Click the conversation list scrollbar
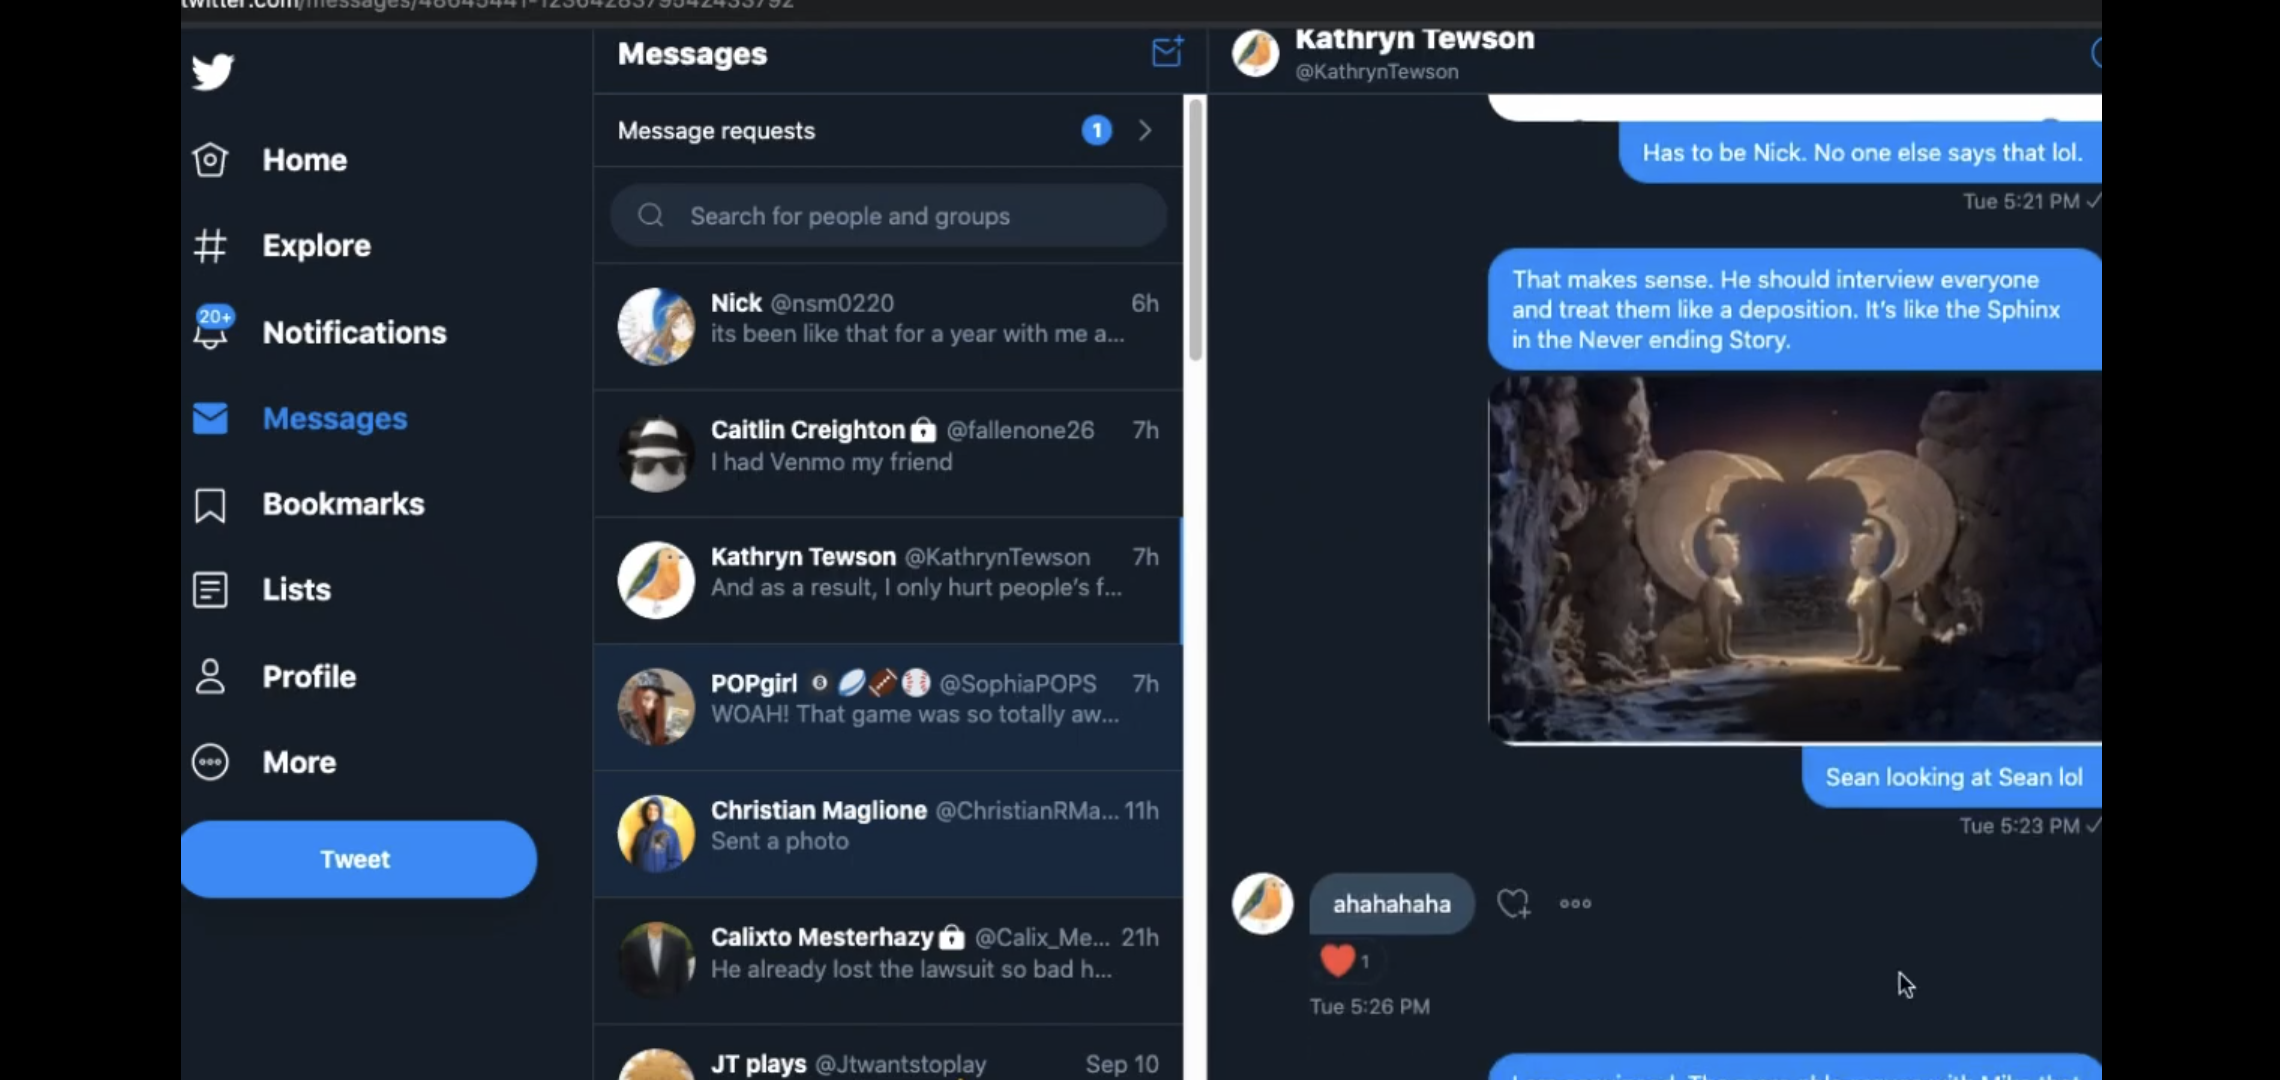This screenshot has width=2280, height=1080. [x=1195, y=230]
